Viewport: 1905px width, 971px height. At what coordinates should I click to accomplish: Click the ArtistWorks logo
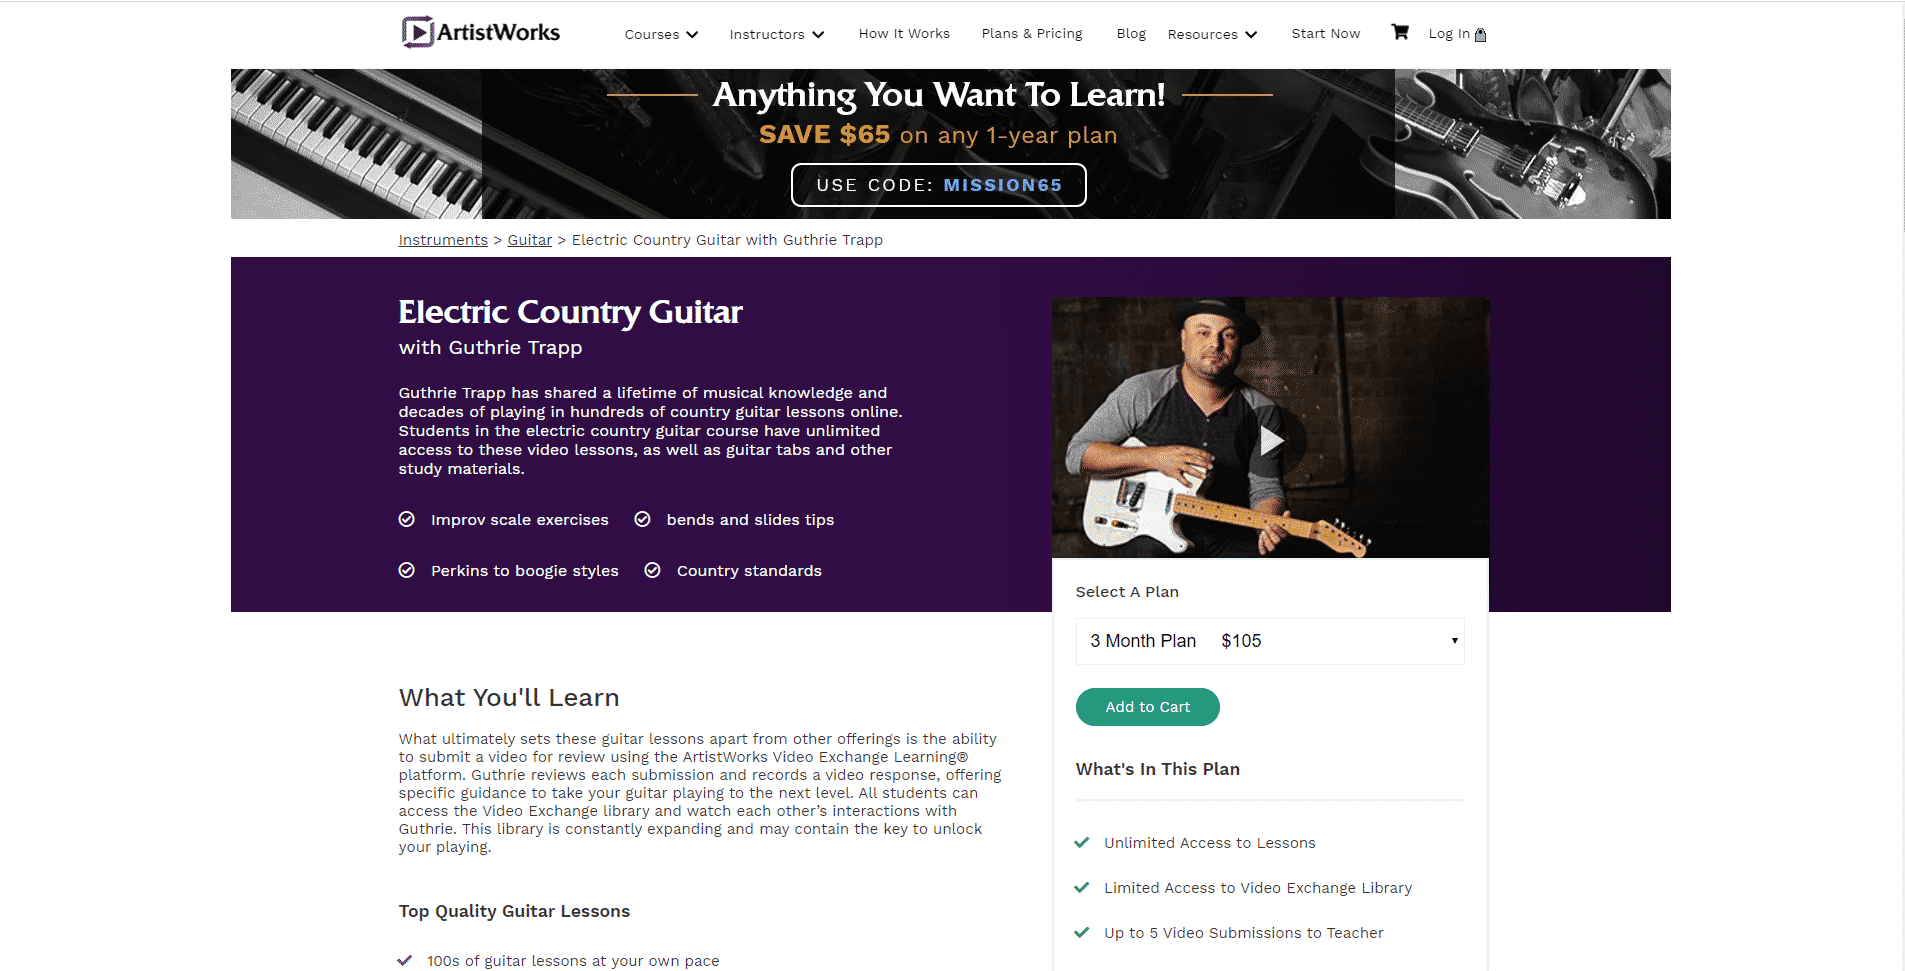[x=481, y=32]
